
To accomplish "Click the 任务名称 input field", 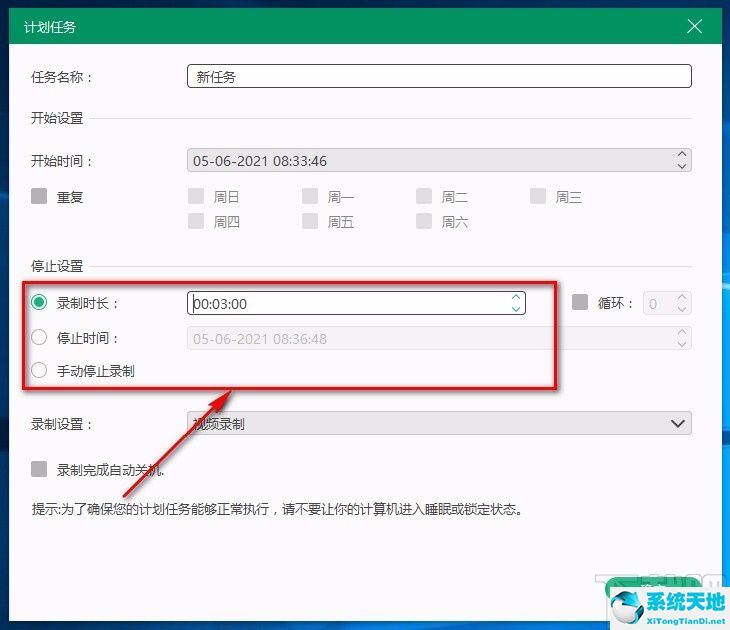I will 439,76.
